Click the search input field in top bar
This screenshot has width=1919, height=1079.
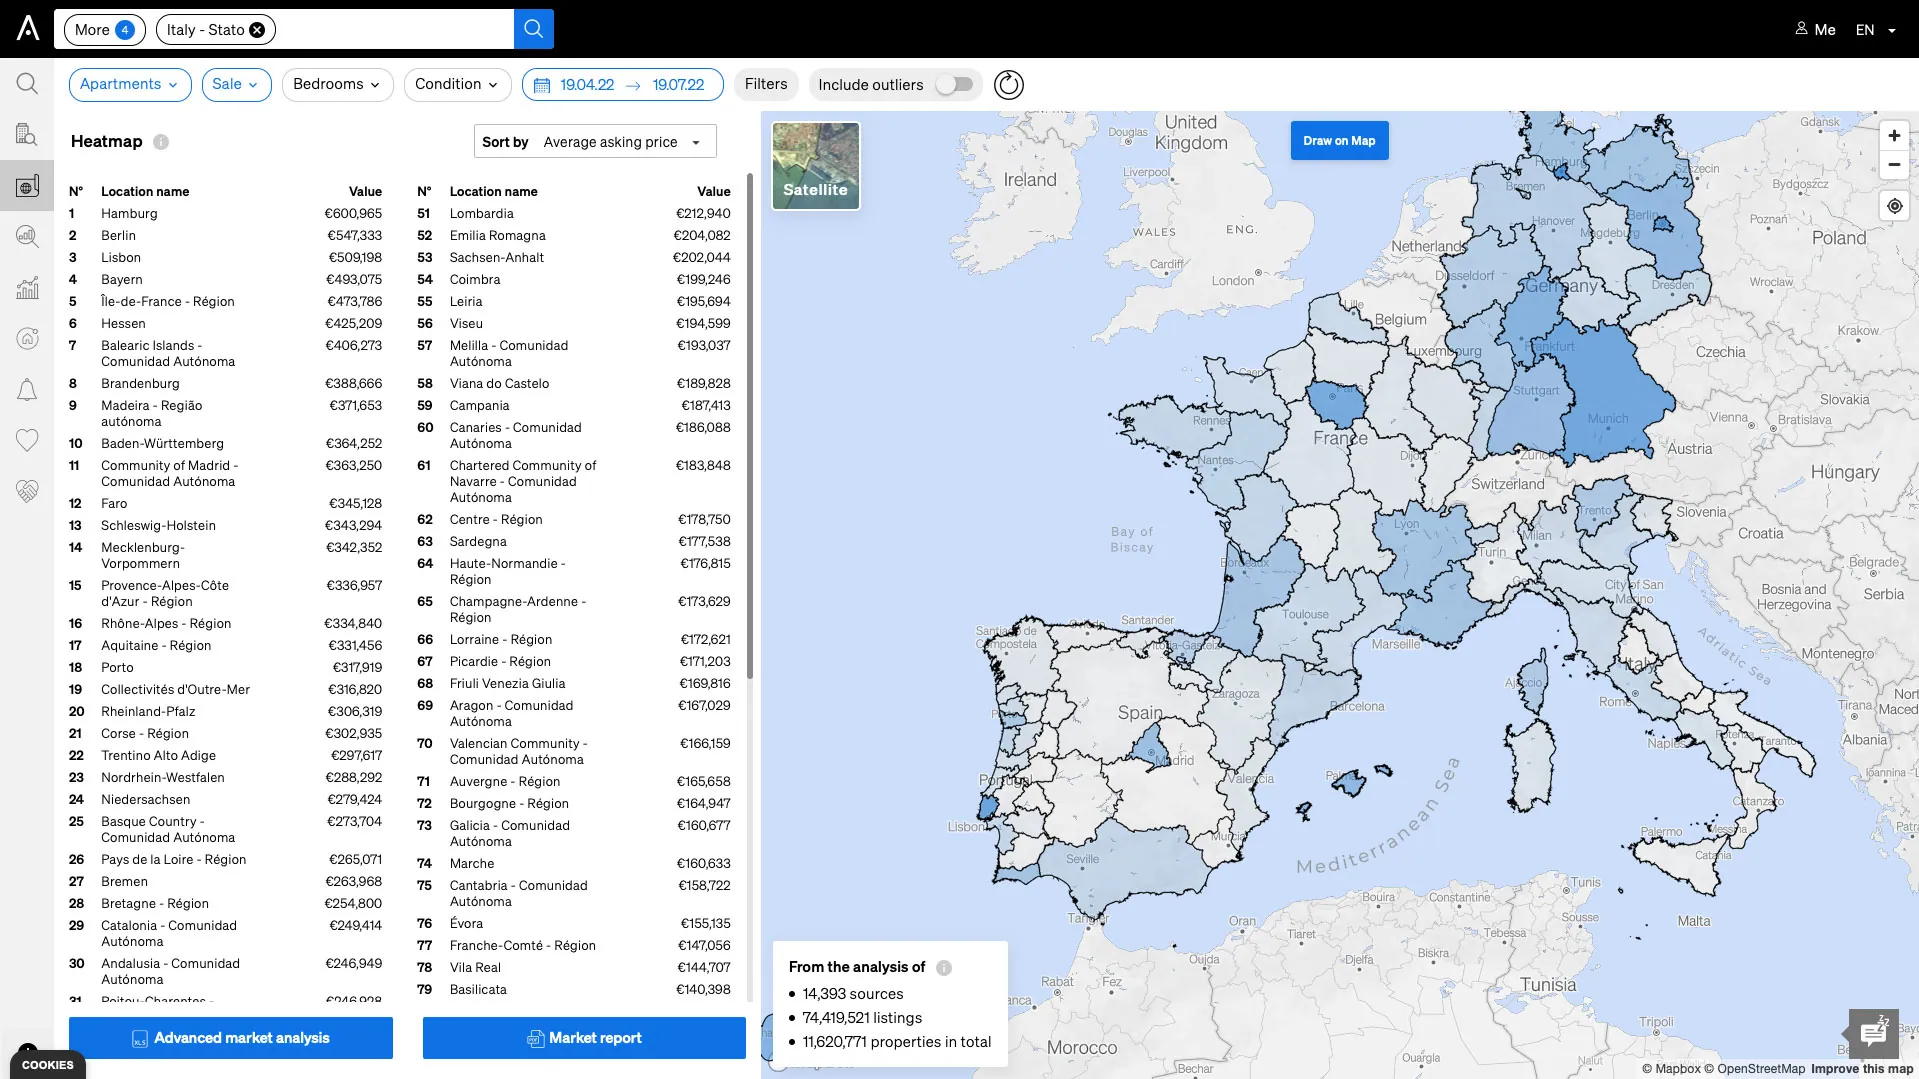[x=395, y=30]
